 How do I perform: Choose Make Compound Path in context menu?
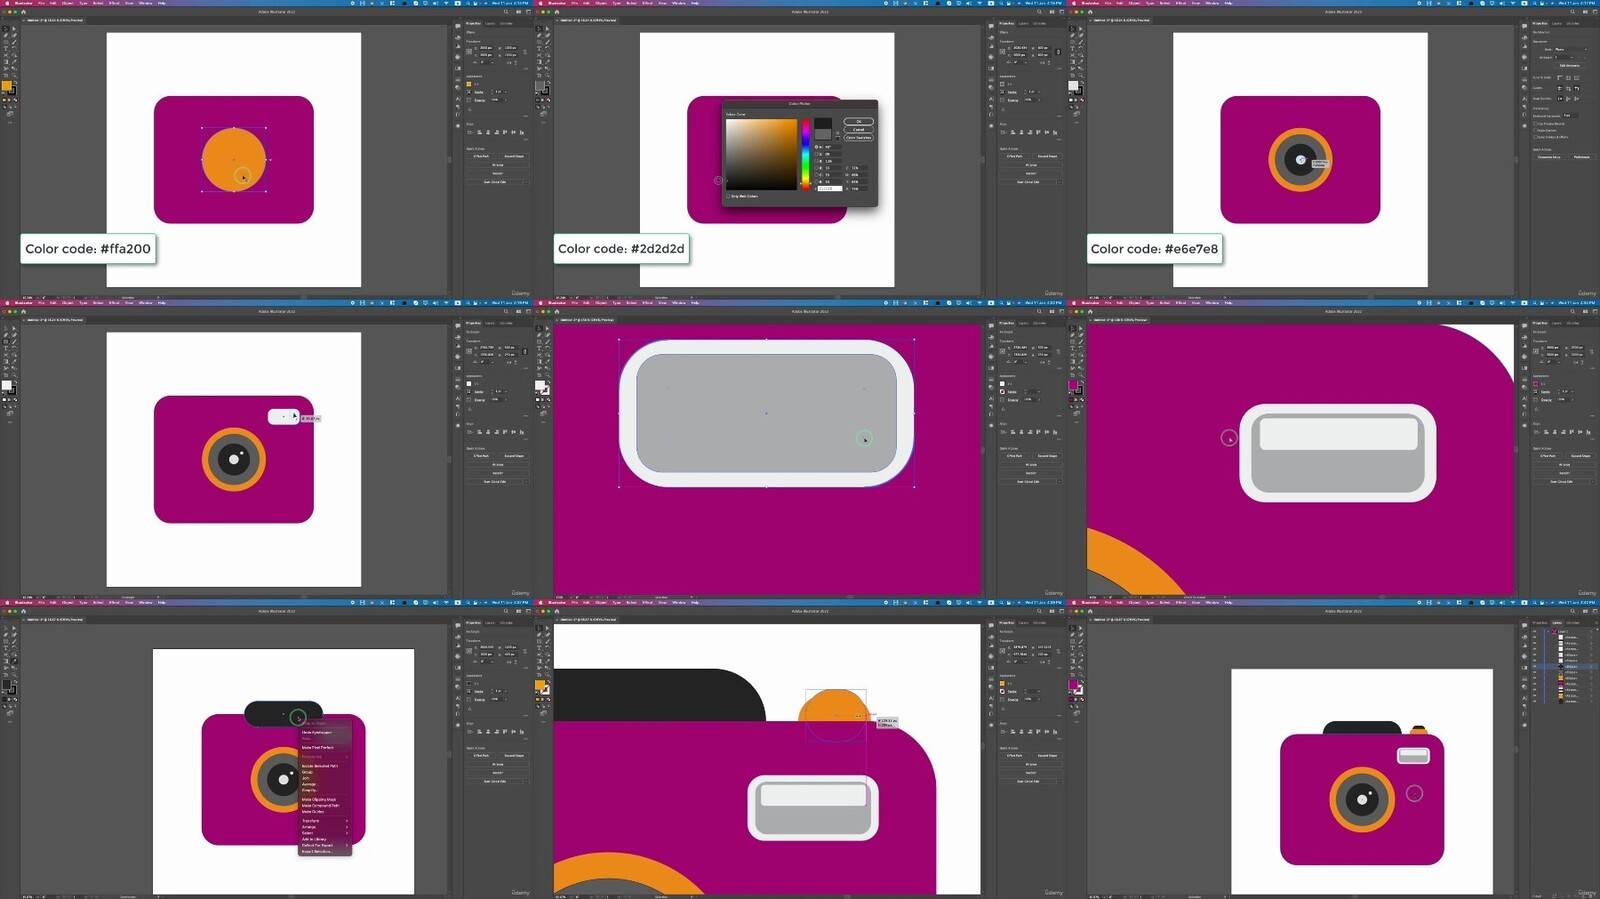(x=321, y=806)
